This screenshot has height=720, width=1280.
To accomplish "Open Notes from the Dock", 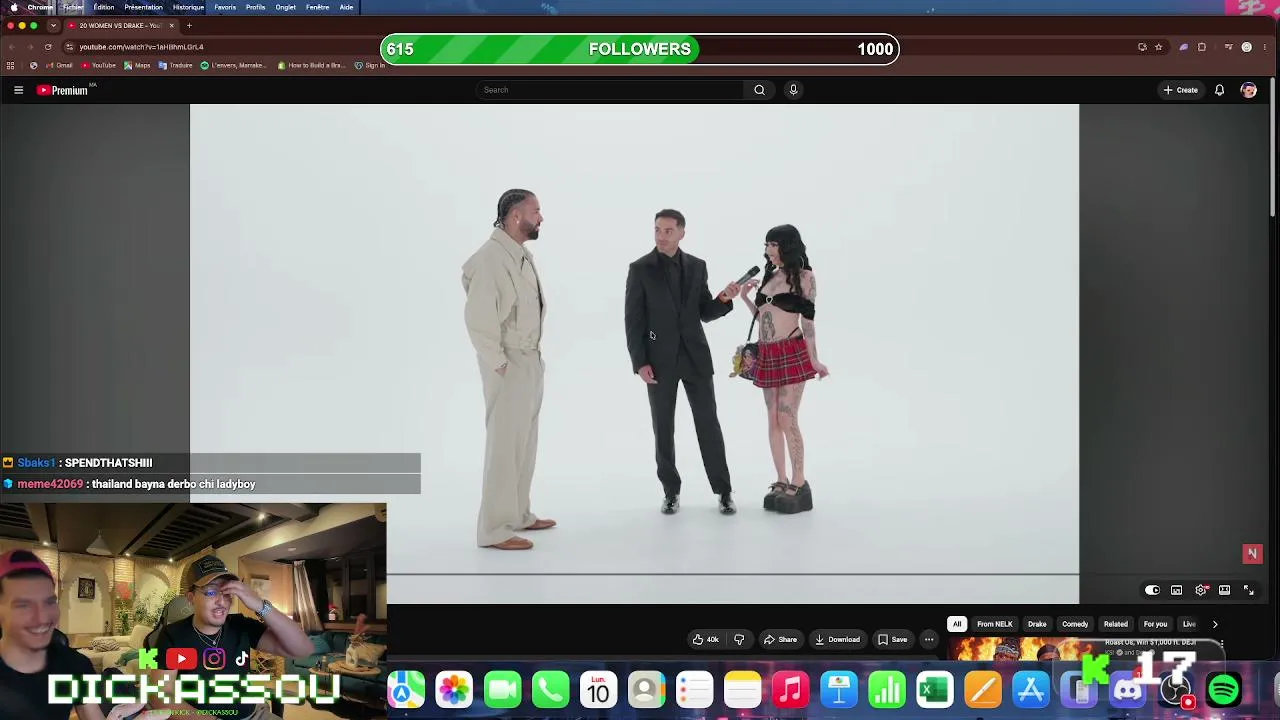I will [742, 690].
